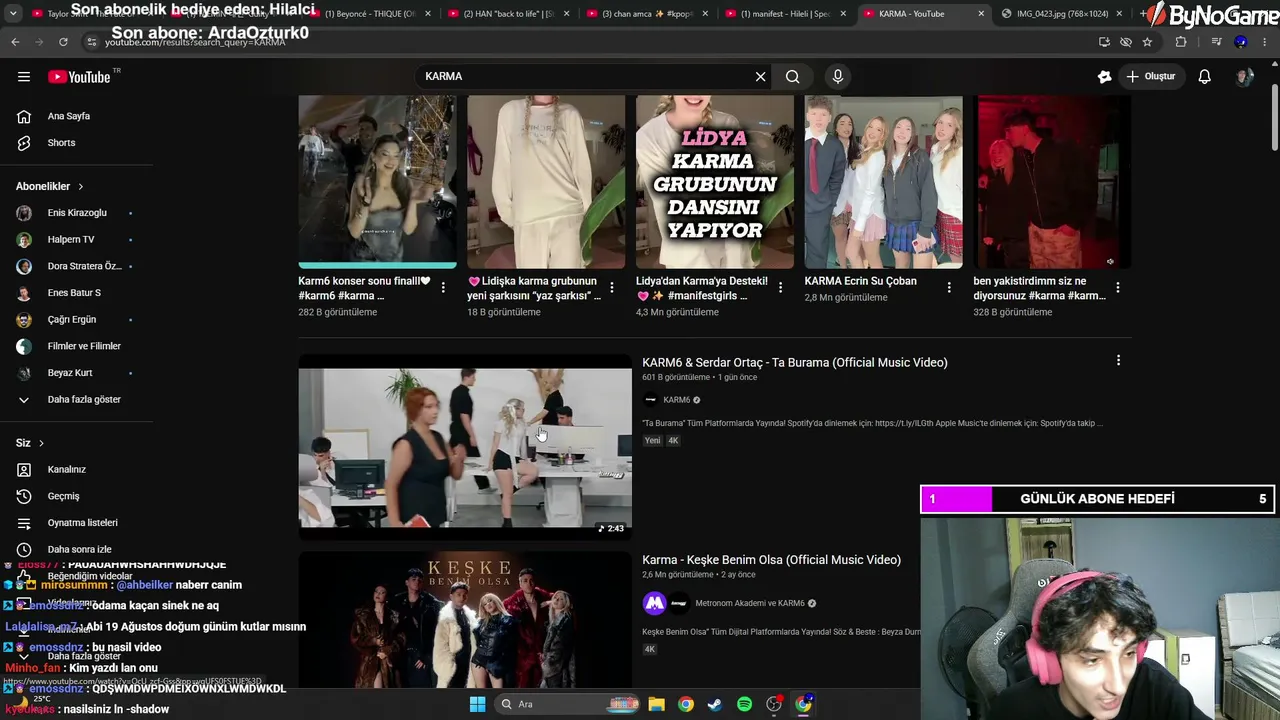Switch to the chan amca browser tab
This screenshot has height=720, width=1280.
[x=645, y=14]
